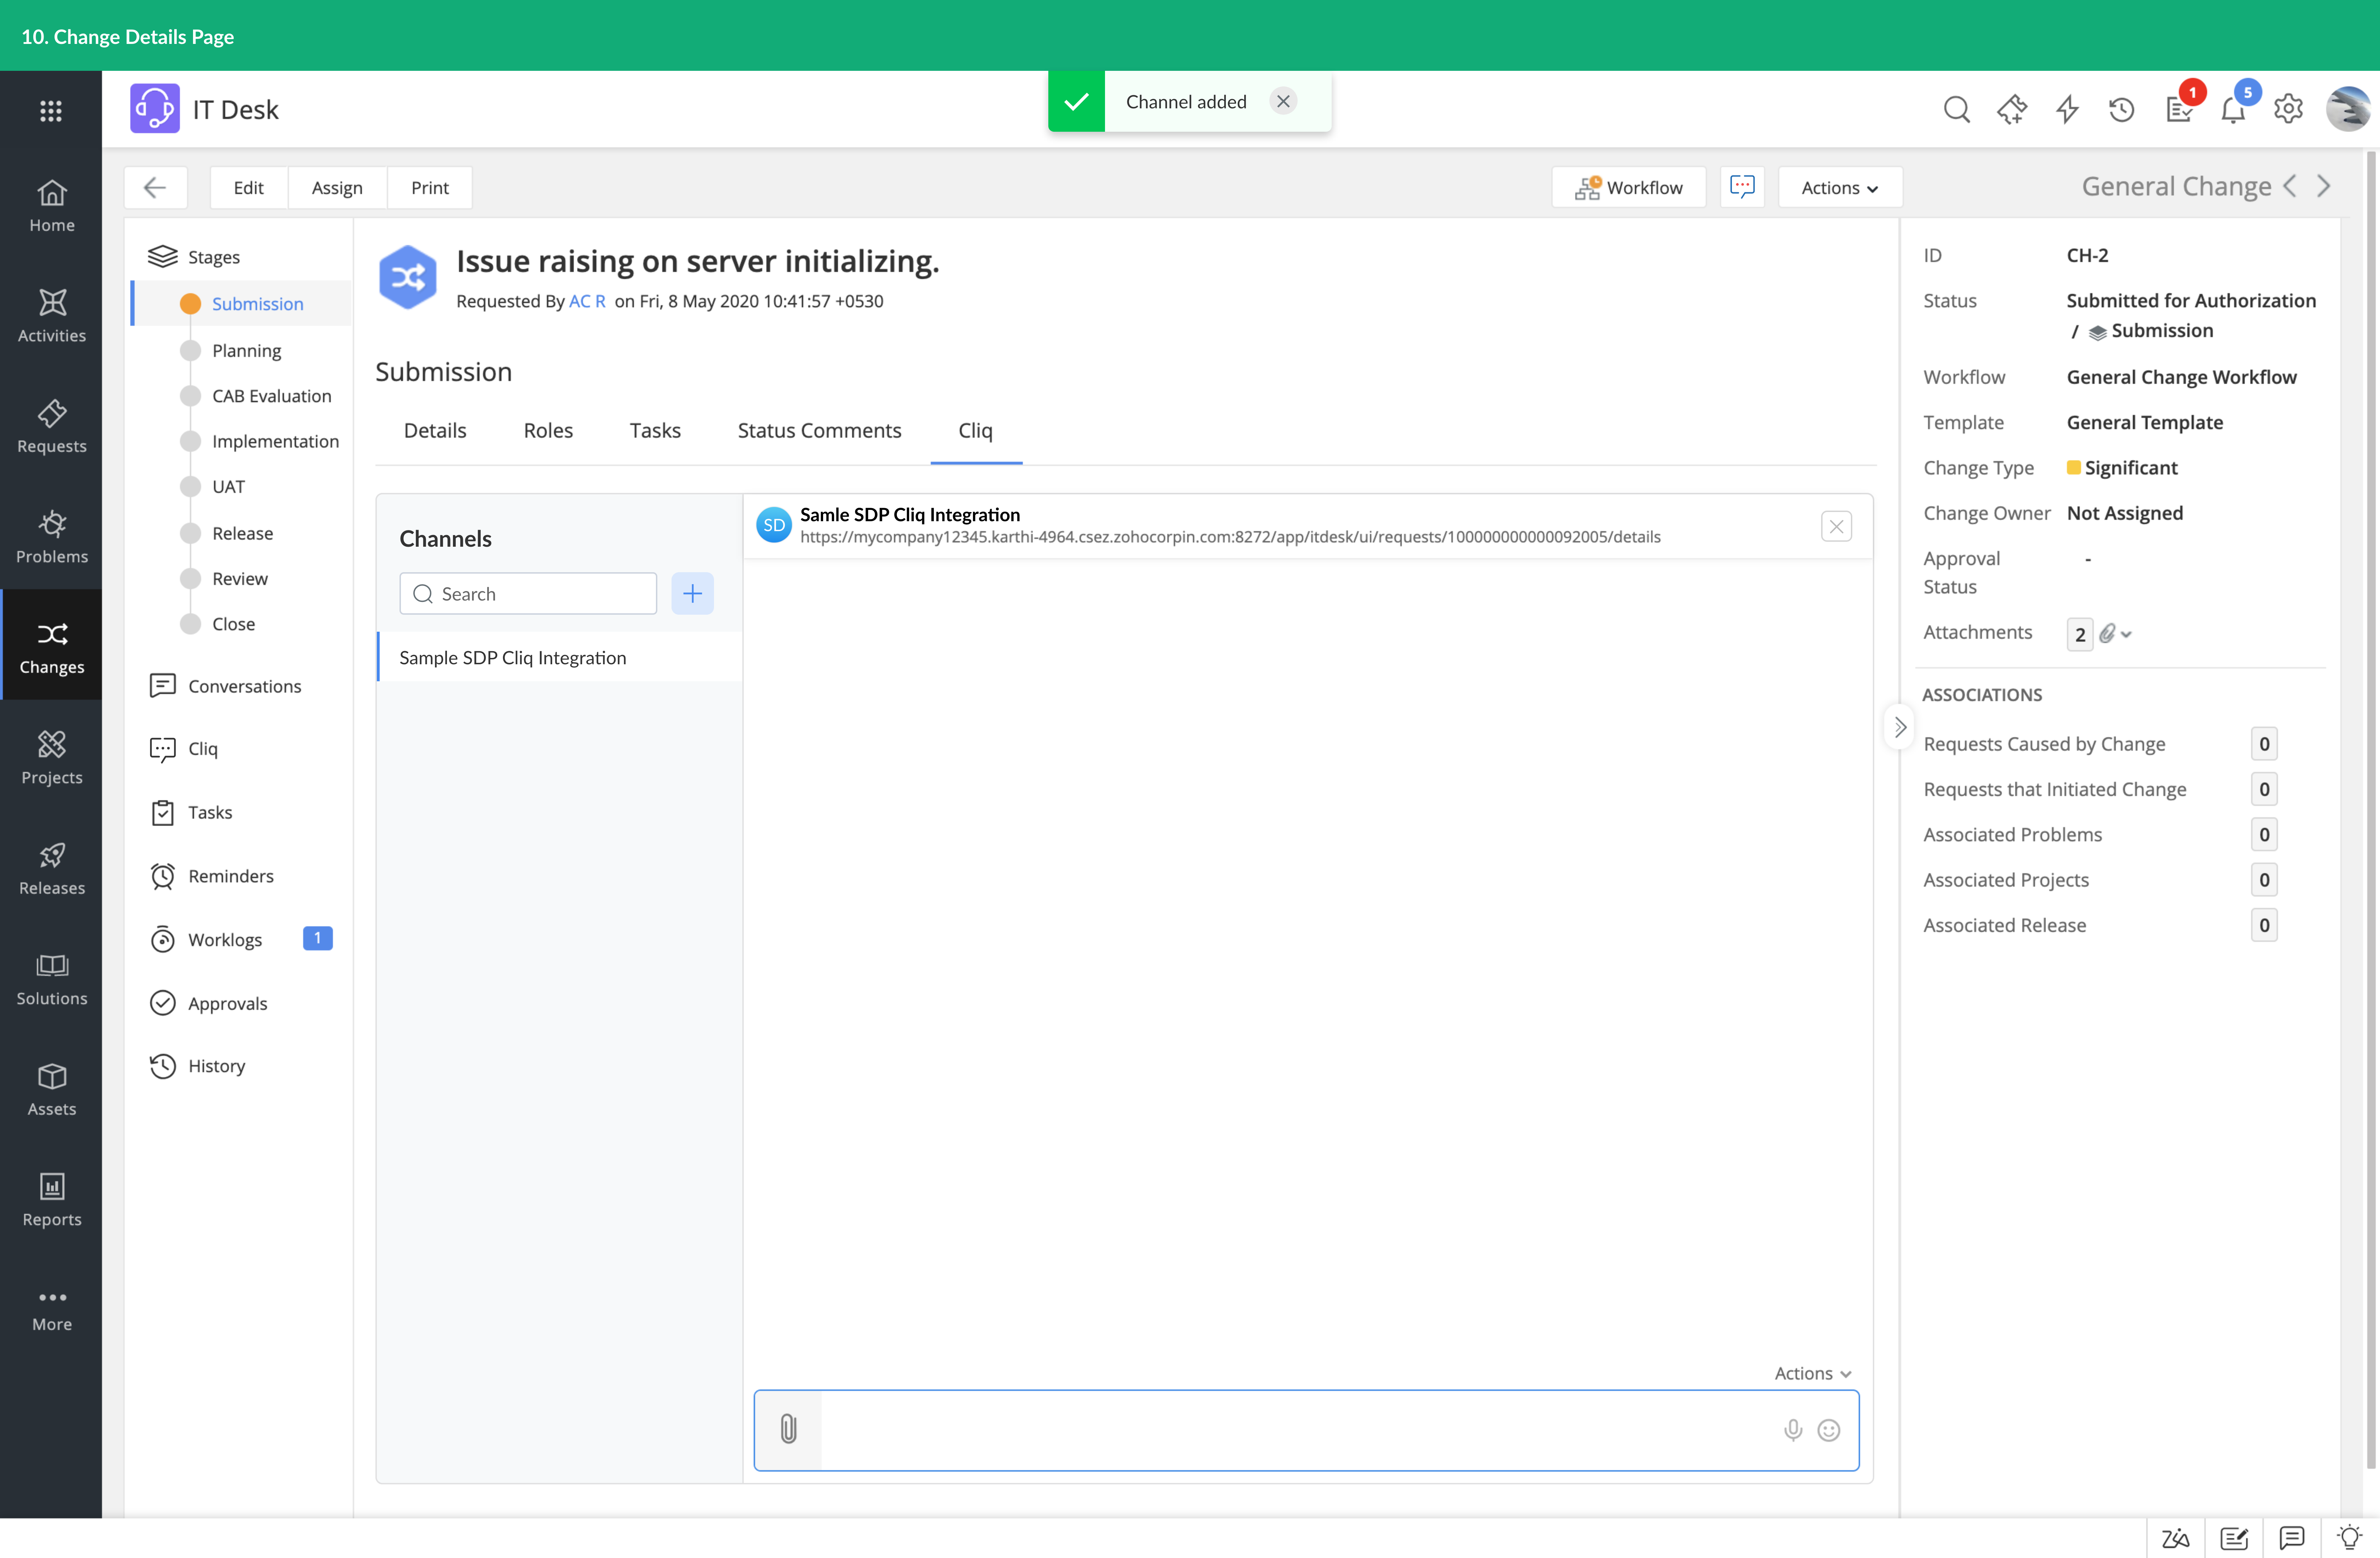Dismiss the Channel added notification

pos(1283,101)
